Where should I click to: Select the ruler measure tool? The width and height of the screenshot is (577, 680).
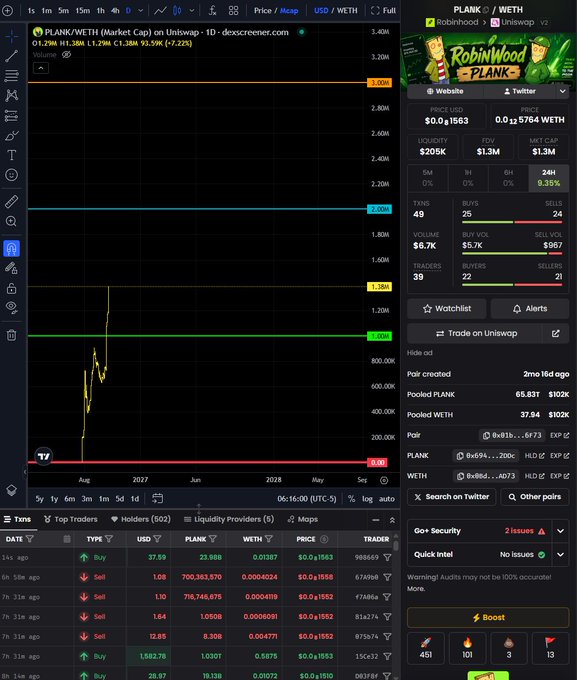(x=12, y=201)
